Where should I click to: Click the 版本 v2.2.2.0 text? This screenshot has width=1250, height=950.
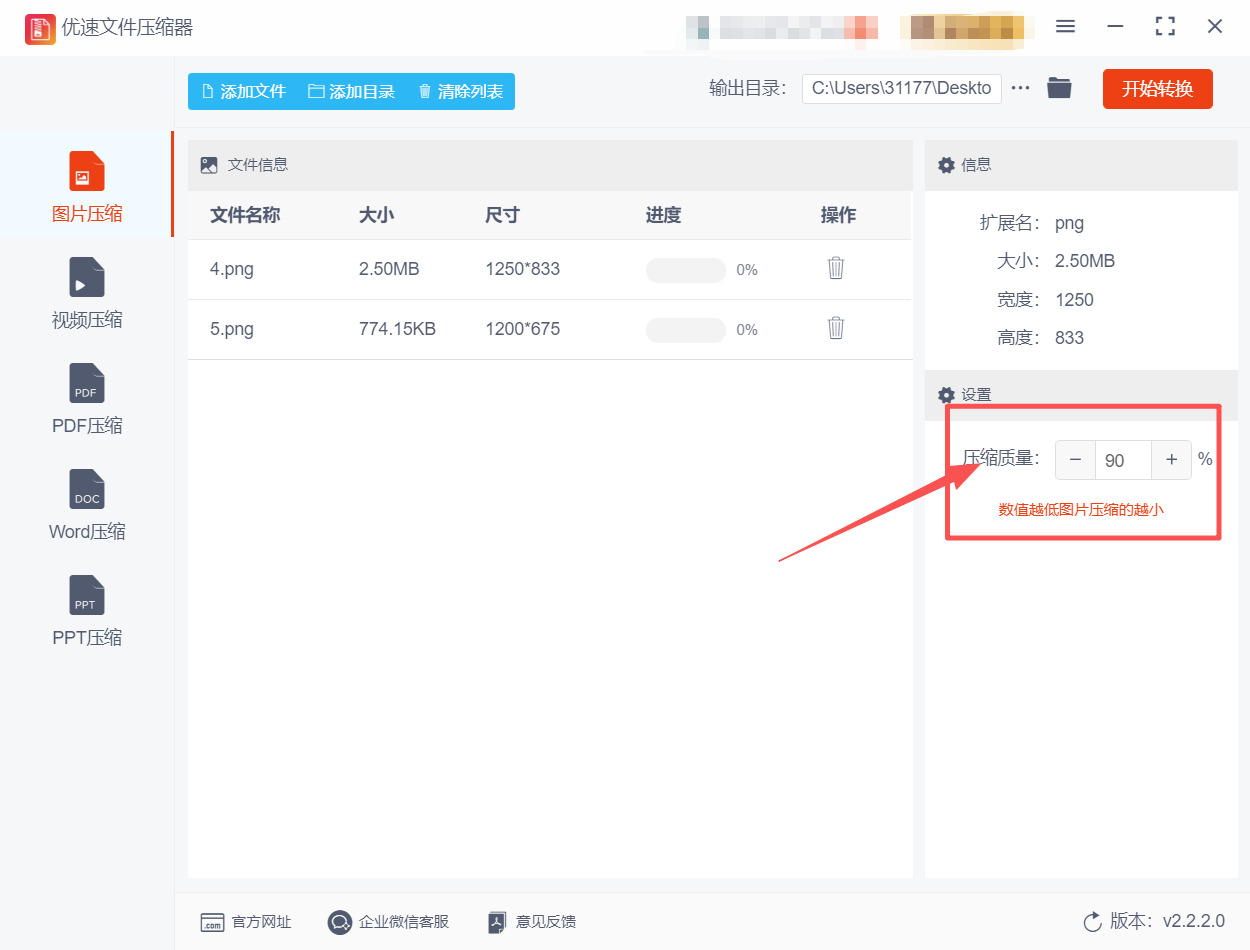coord(1167,921)
